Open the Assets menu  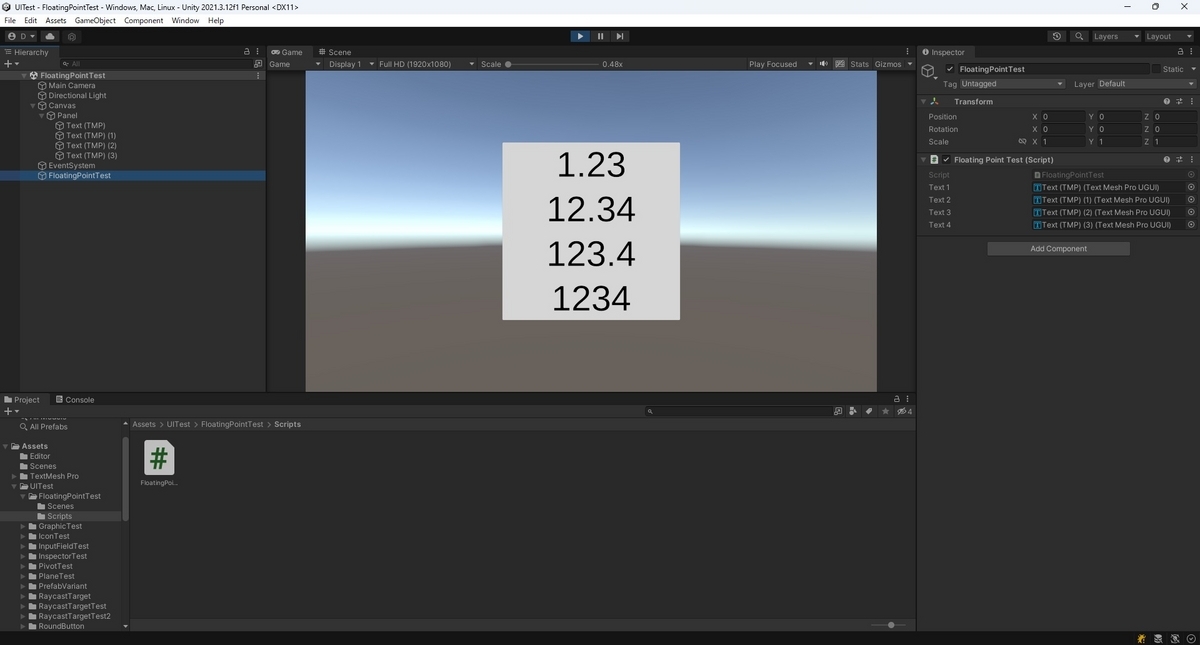tap(56, 20)
